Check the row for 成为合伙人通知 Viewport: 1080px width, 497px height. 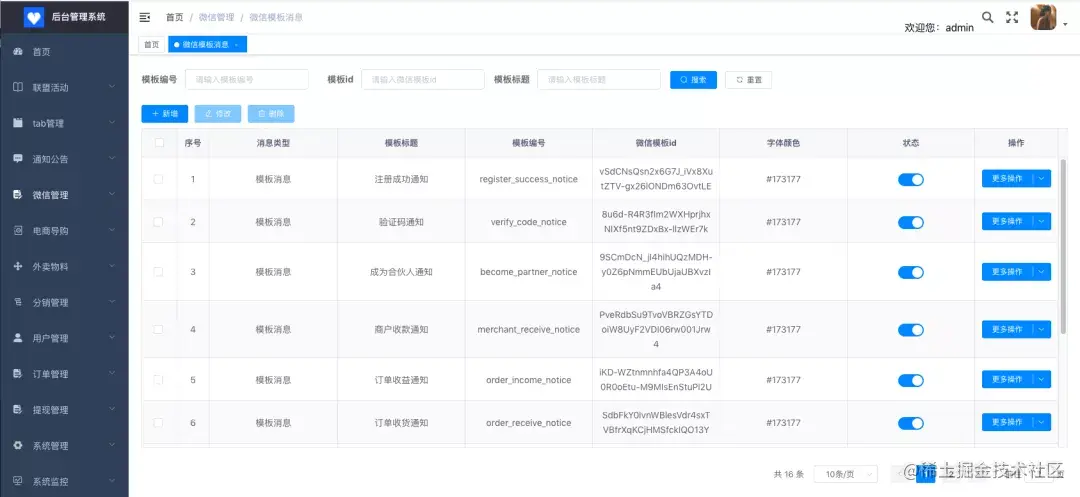pos(158,272)
